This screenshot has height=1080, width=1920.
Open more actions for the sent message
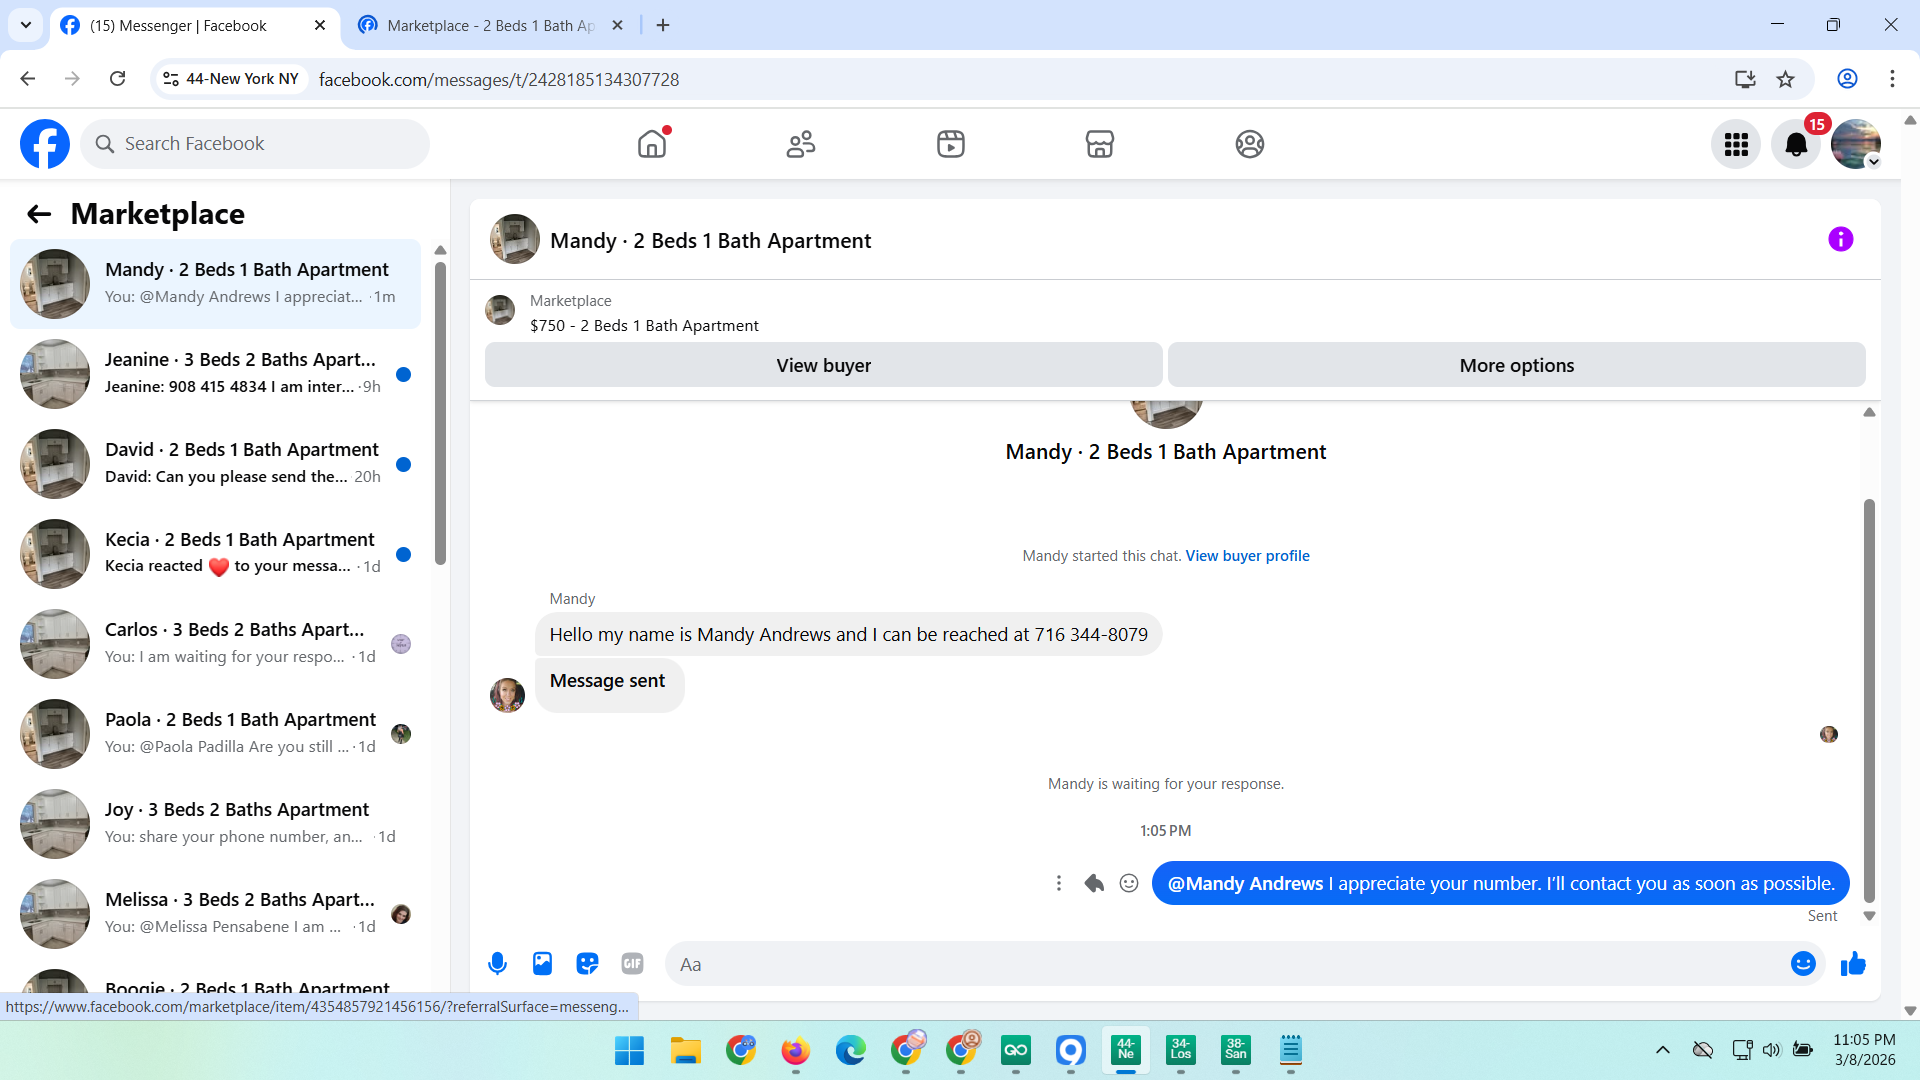point(1059,883)
